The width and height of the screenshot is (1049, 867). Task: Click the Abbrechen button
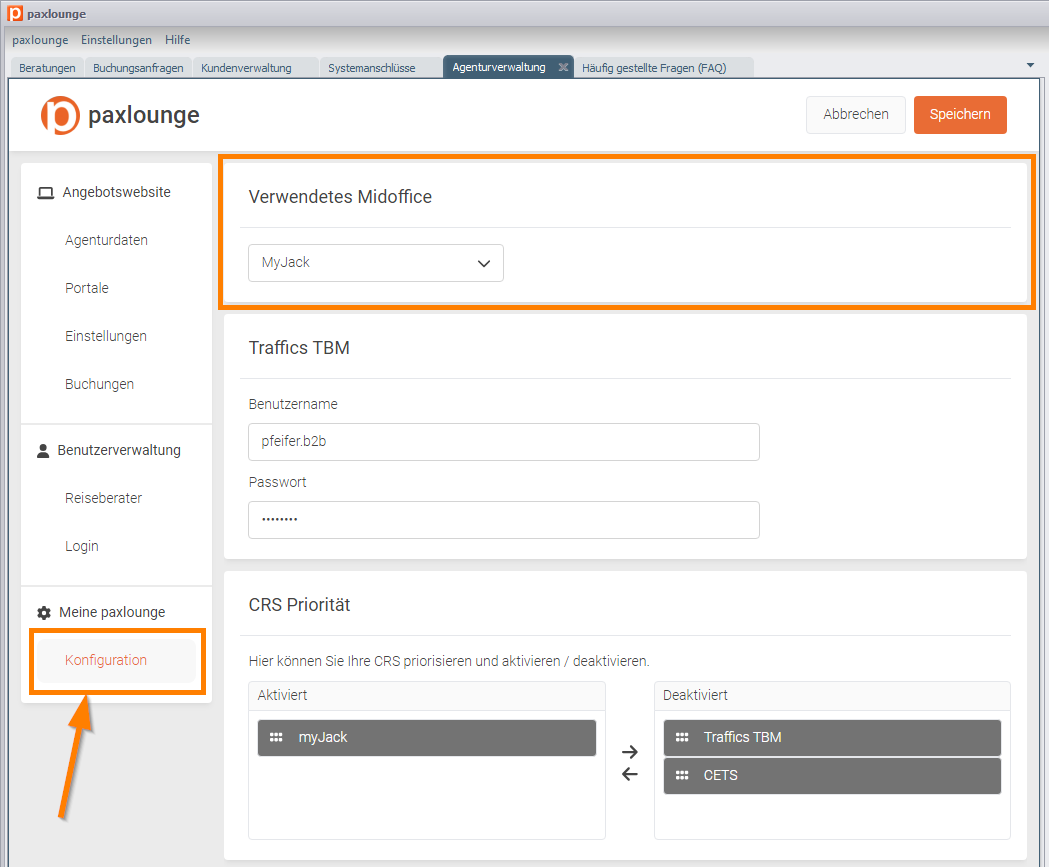[856, 114]
